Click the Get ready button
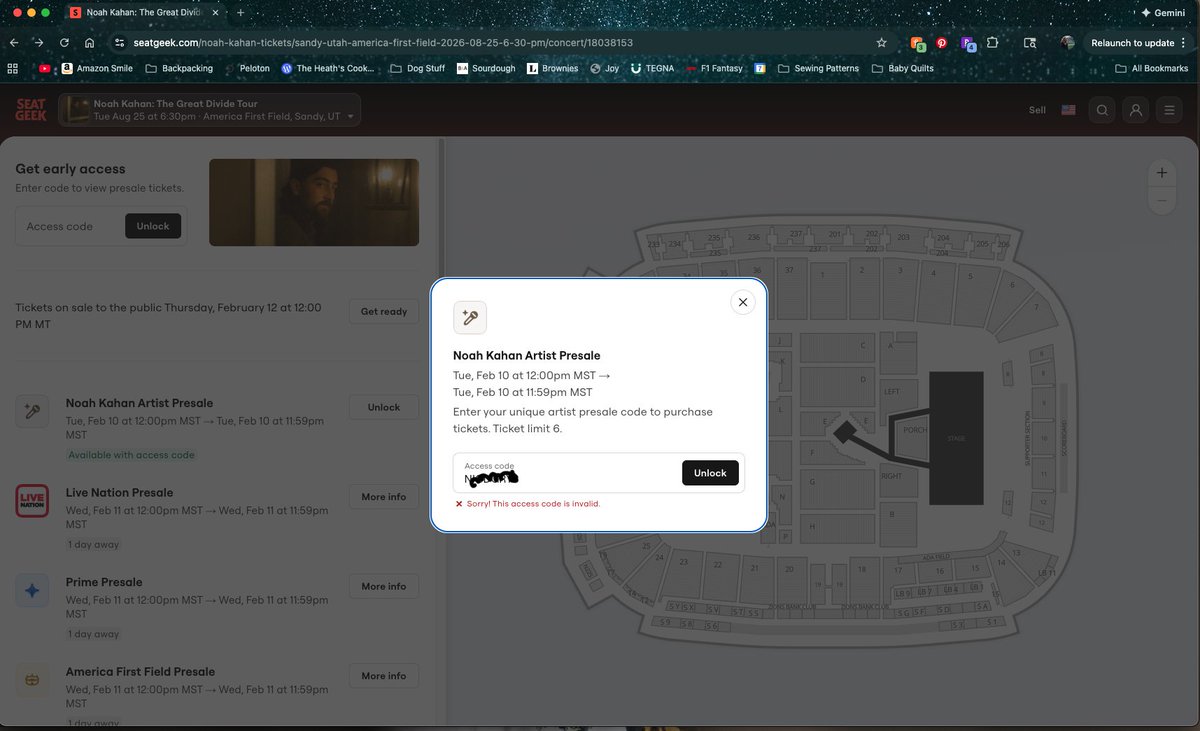 pyautogui.click(x=384, y=312)
